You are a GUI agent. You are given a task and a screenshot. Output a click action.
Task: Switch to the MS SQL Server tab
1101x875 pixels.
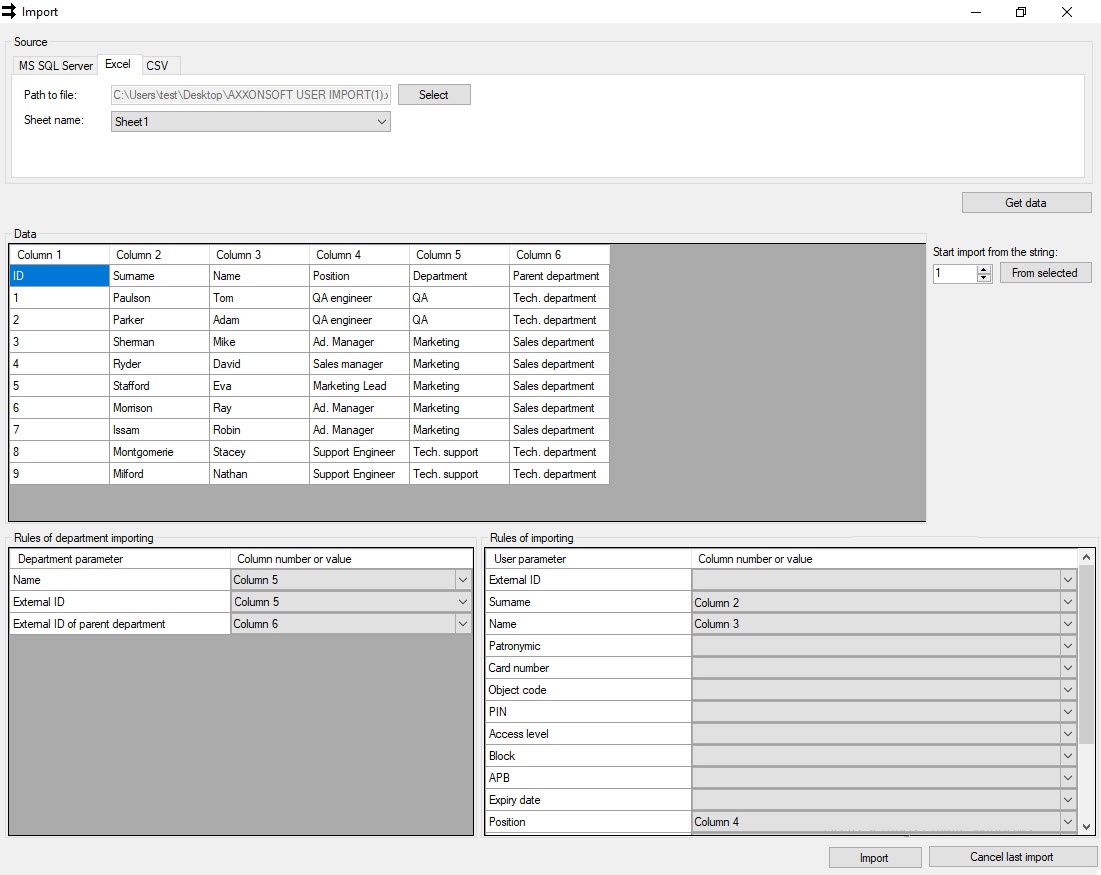tap(56, 66)
